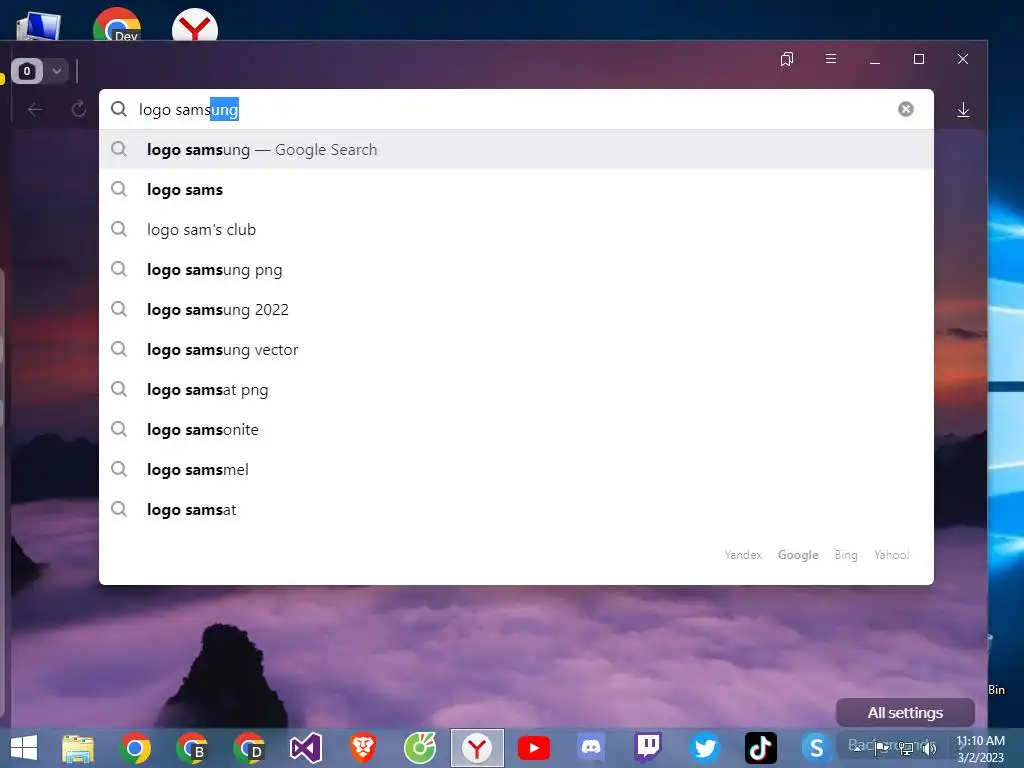This screenshot has height=768, width=1024.
Task: Open All settings button
Action: (905, 712)
